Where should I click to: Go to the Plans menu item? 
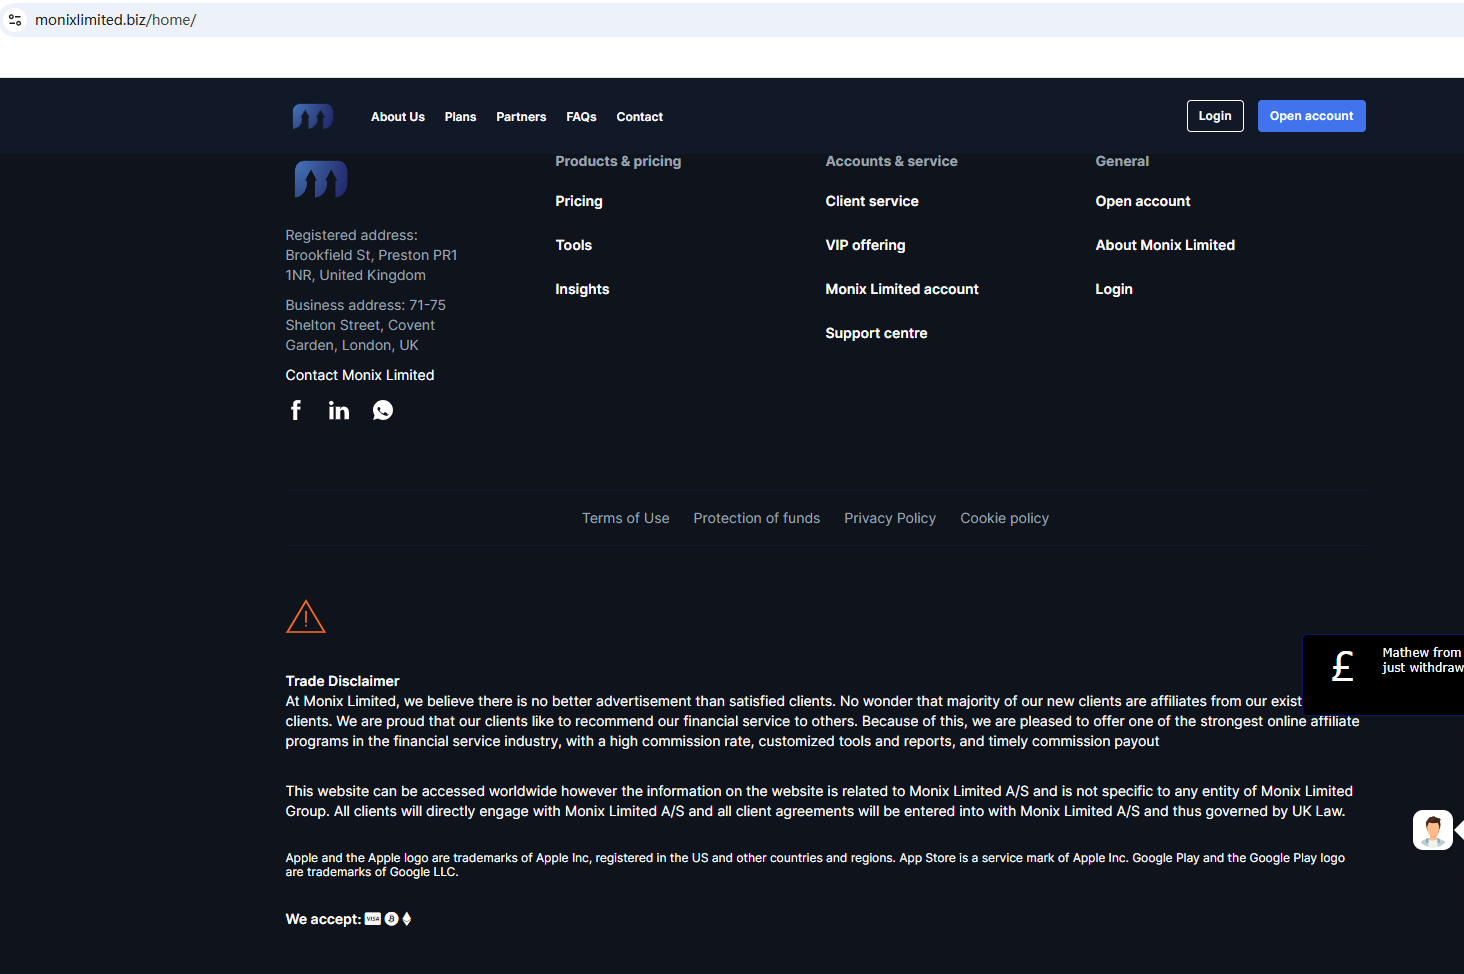[x=460, y=117]
